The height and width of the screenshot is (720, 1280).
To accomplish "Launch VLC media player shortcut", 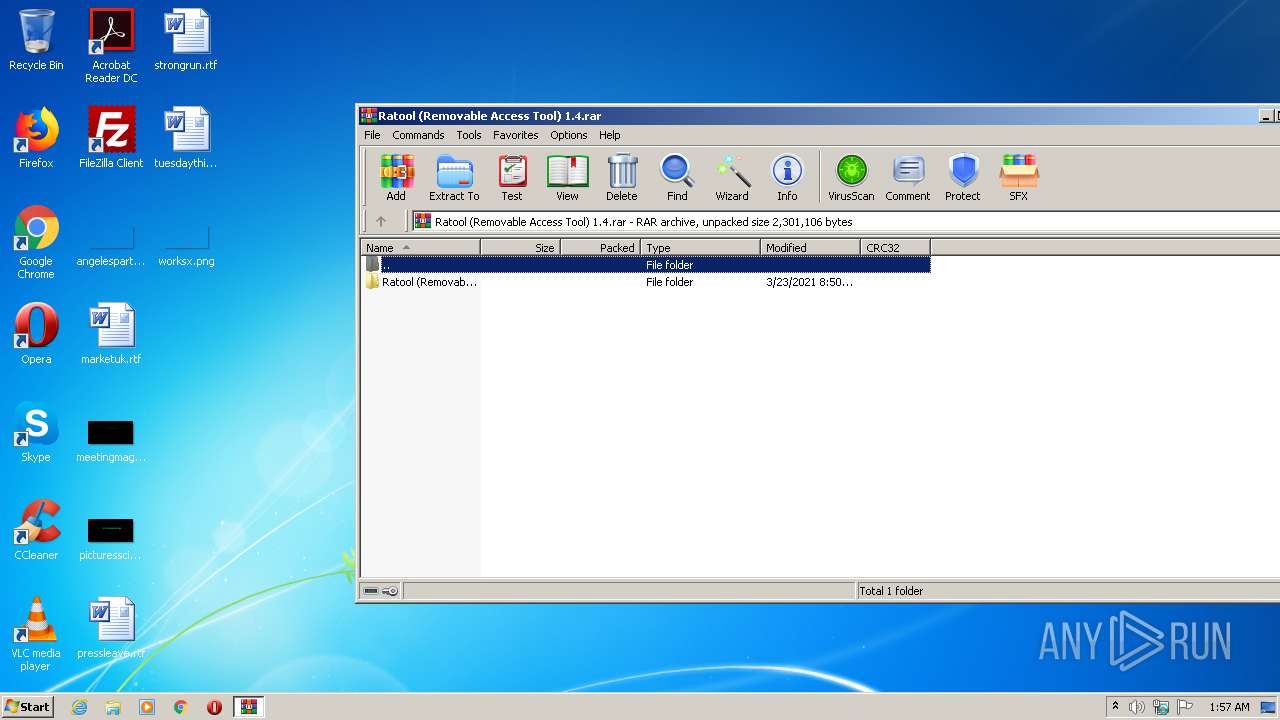I will coord(36,634).
